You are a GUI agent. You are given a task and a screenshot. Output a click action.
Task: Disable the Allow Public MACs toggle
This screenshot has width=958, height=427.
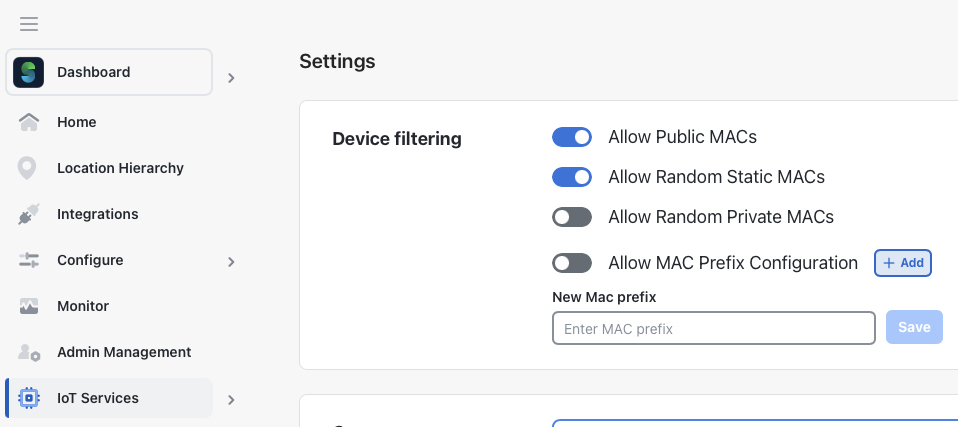[x=572, y=137]
